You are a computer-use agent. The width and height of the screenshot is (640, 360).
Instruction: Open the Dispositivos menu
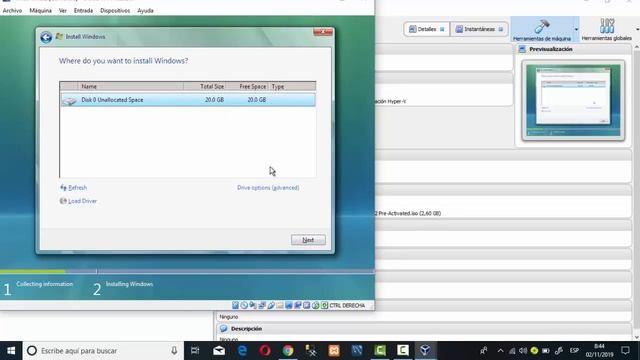115,11
